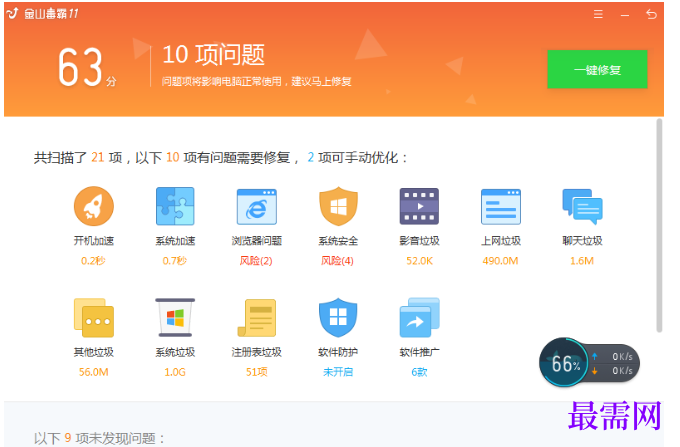
Task: Click the 软件推广 label text
Action: 419,352
